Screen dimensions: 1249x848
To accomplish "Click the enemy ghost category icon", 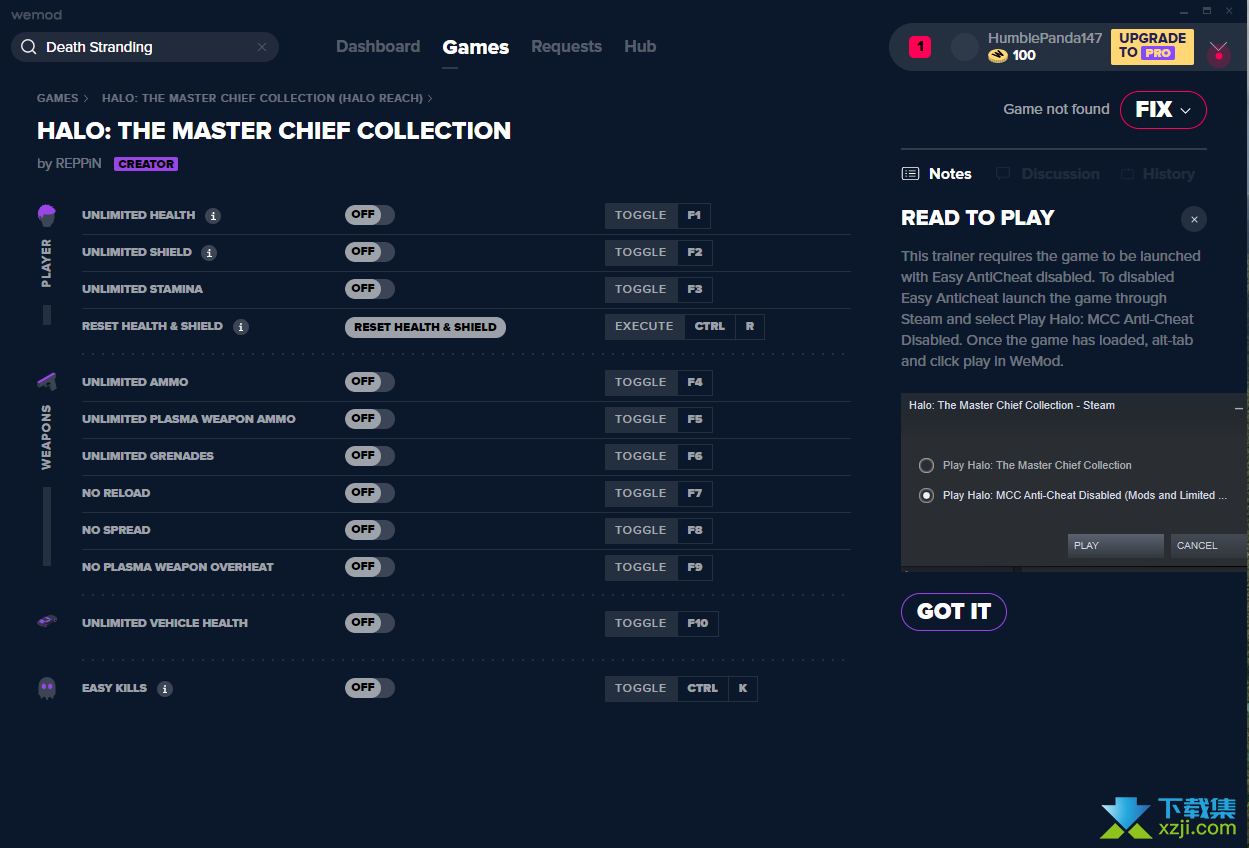I will 46,688.
